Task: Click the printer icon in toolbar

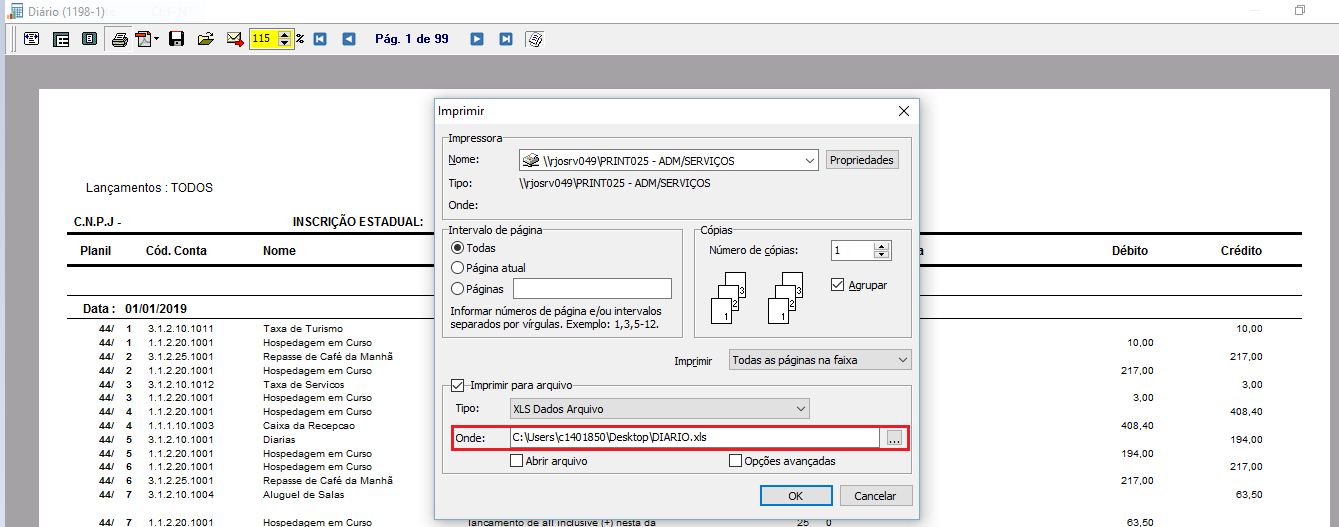Action: (x=120, y=39)
